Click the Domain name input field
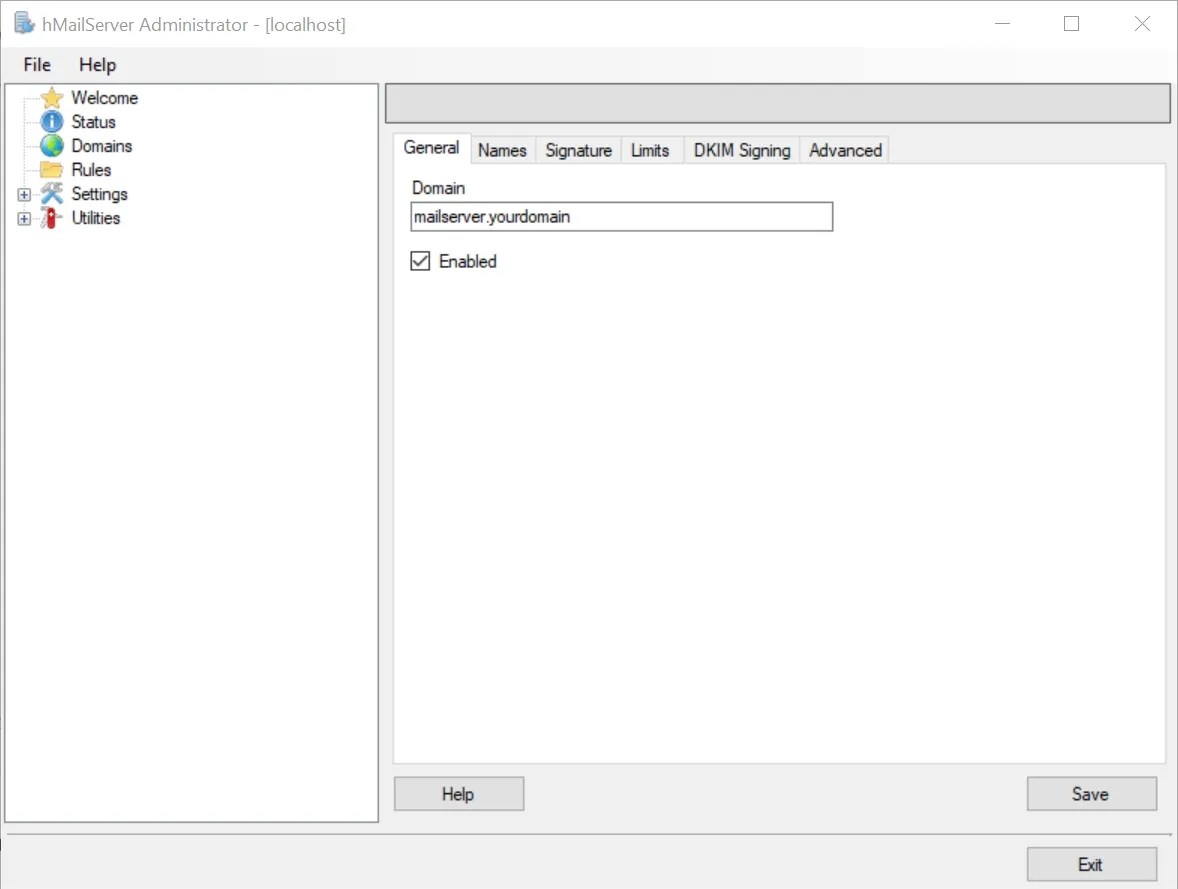The width and height of the screenshot is (1178, 889). point(621,216)
